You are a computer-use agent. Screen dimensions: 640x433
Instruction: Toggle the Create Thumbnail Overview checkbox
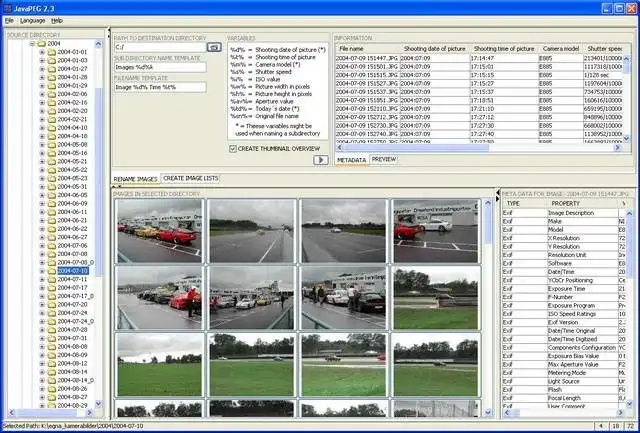pyautogui.click(x=233, y=149)
